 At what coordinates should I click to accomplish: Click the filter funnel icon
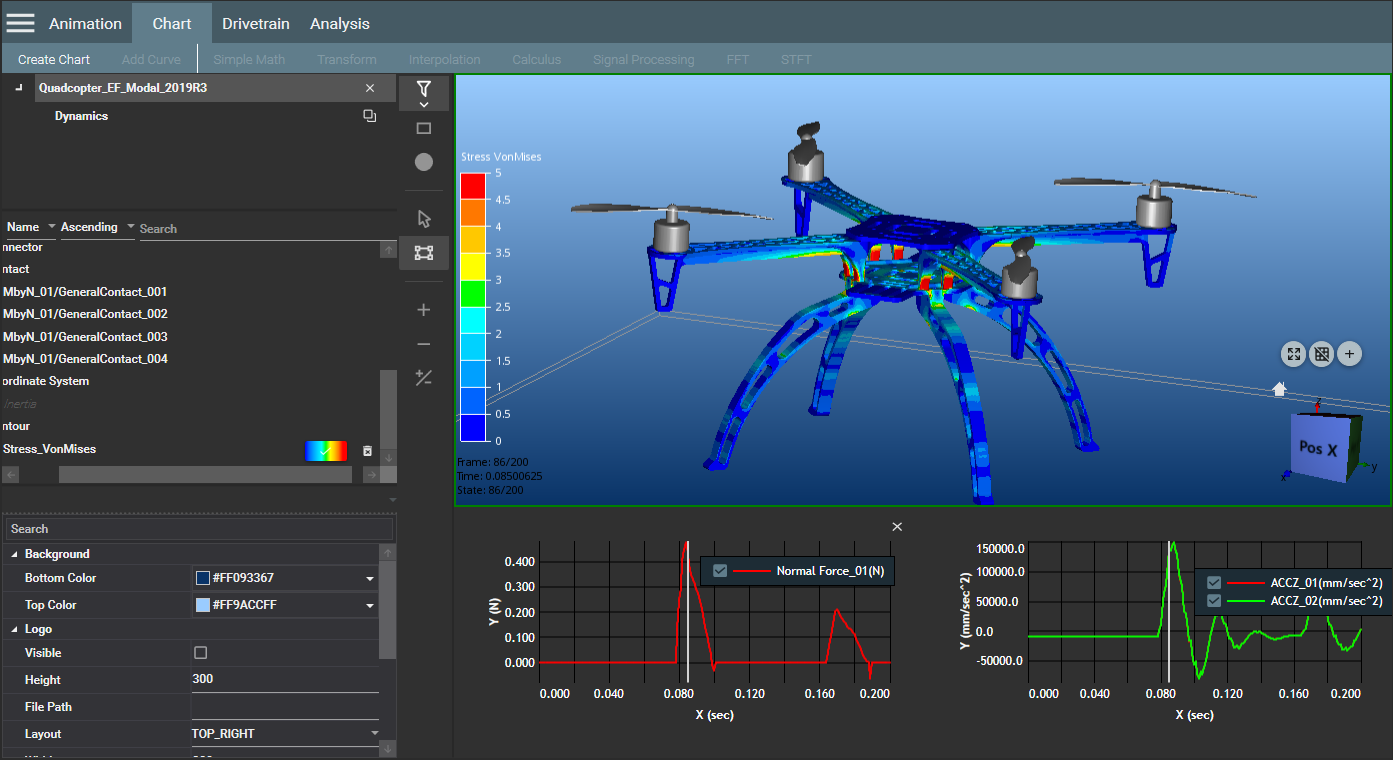pyautogui.click(x=423, y=89)
